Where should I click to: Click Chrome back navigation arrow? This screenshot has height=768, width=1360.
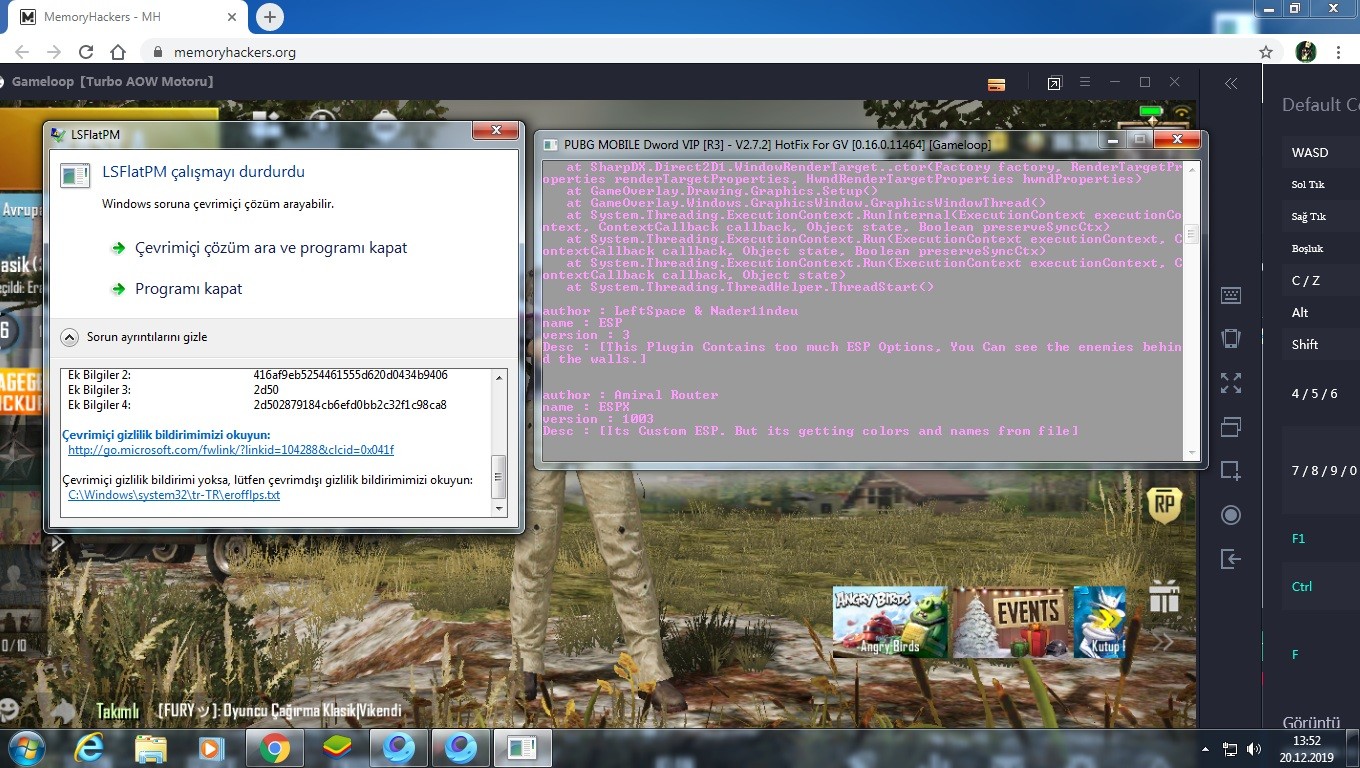pyautogui.click(x=22, y=52)
